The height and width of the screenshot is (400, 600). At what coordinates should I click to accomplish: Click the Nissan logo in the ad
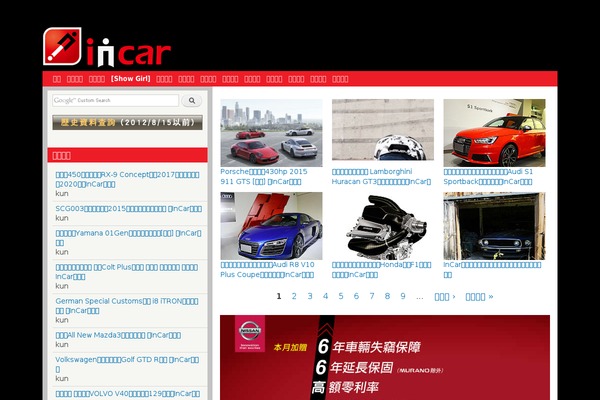pyautogui.click(x=250, y=333)
